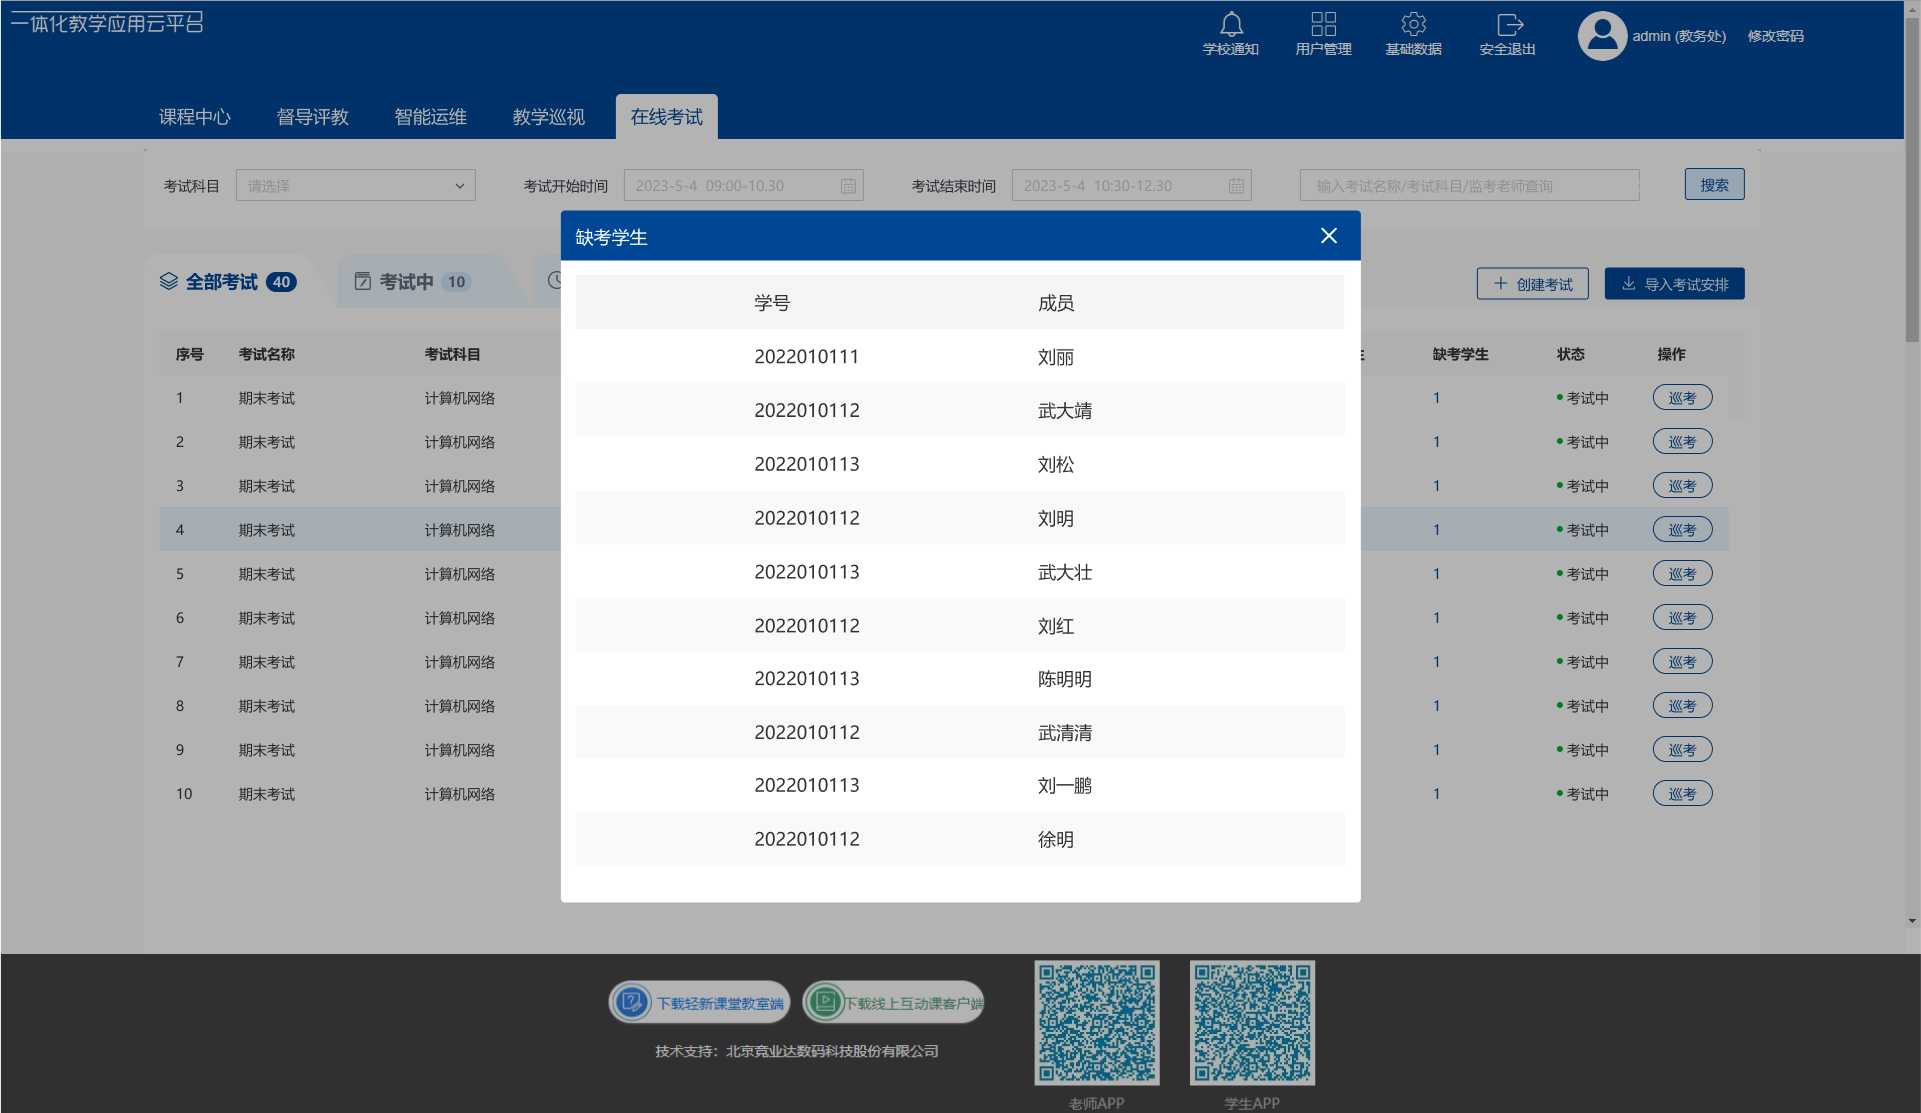This screenshot has width=1921, height=1113.
Task: Click the 搜索 button
Action: tap(1714, 185)
